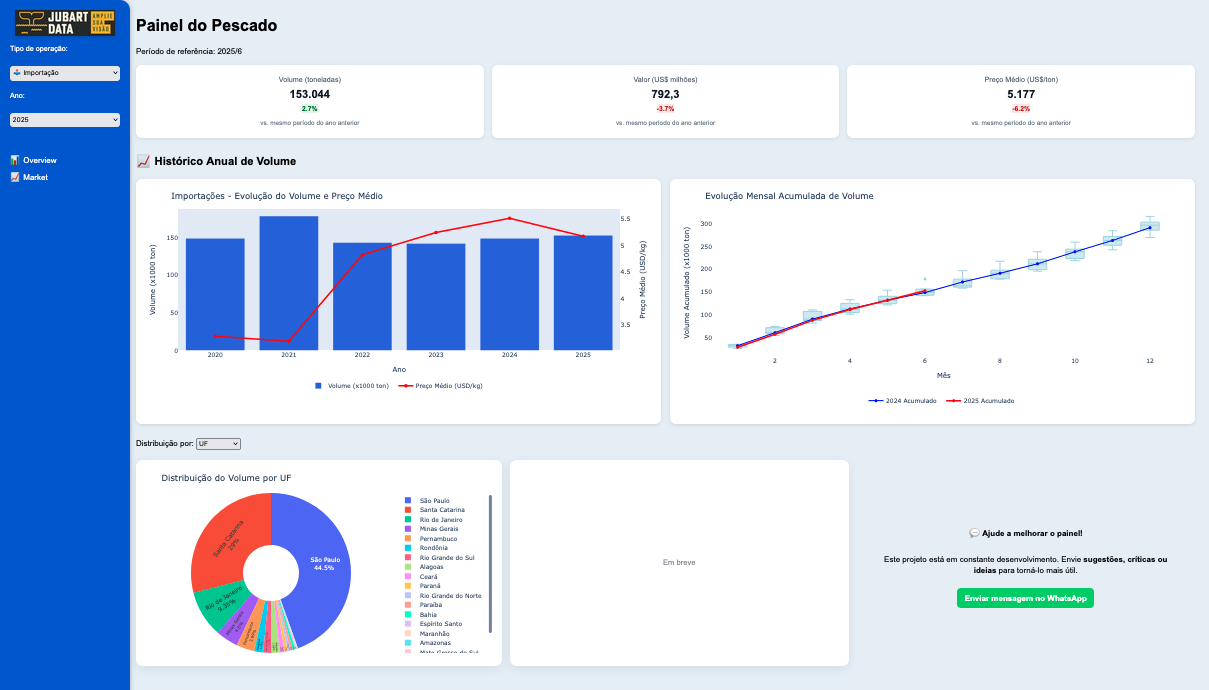Click the bar chart icon beside Overview
1209x690 pixels.
(x=15, y=160)
